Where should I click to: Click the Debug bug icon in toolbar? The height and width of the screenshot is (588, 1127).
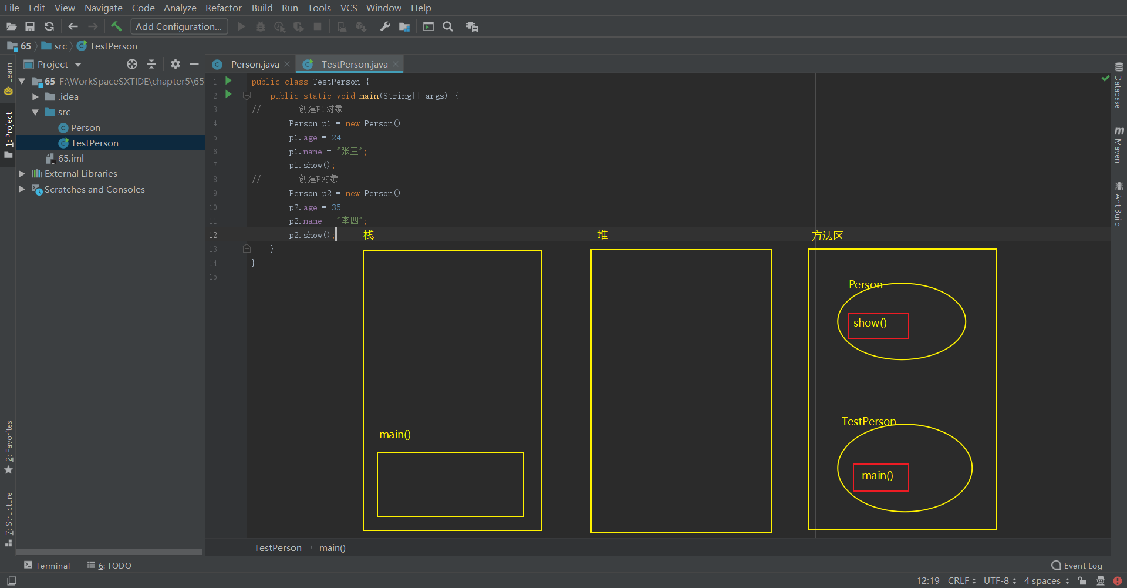(x=260, y=27)
